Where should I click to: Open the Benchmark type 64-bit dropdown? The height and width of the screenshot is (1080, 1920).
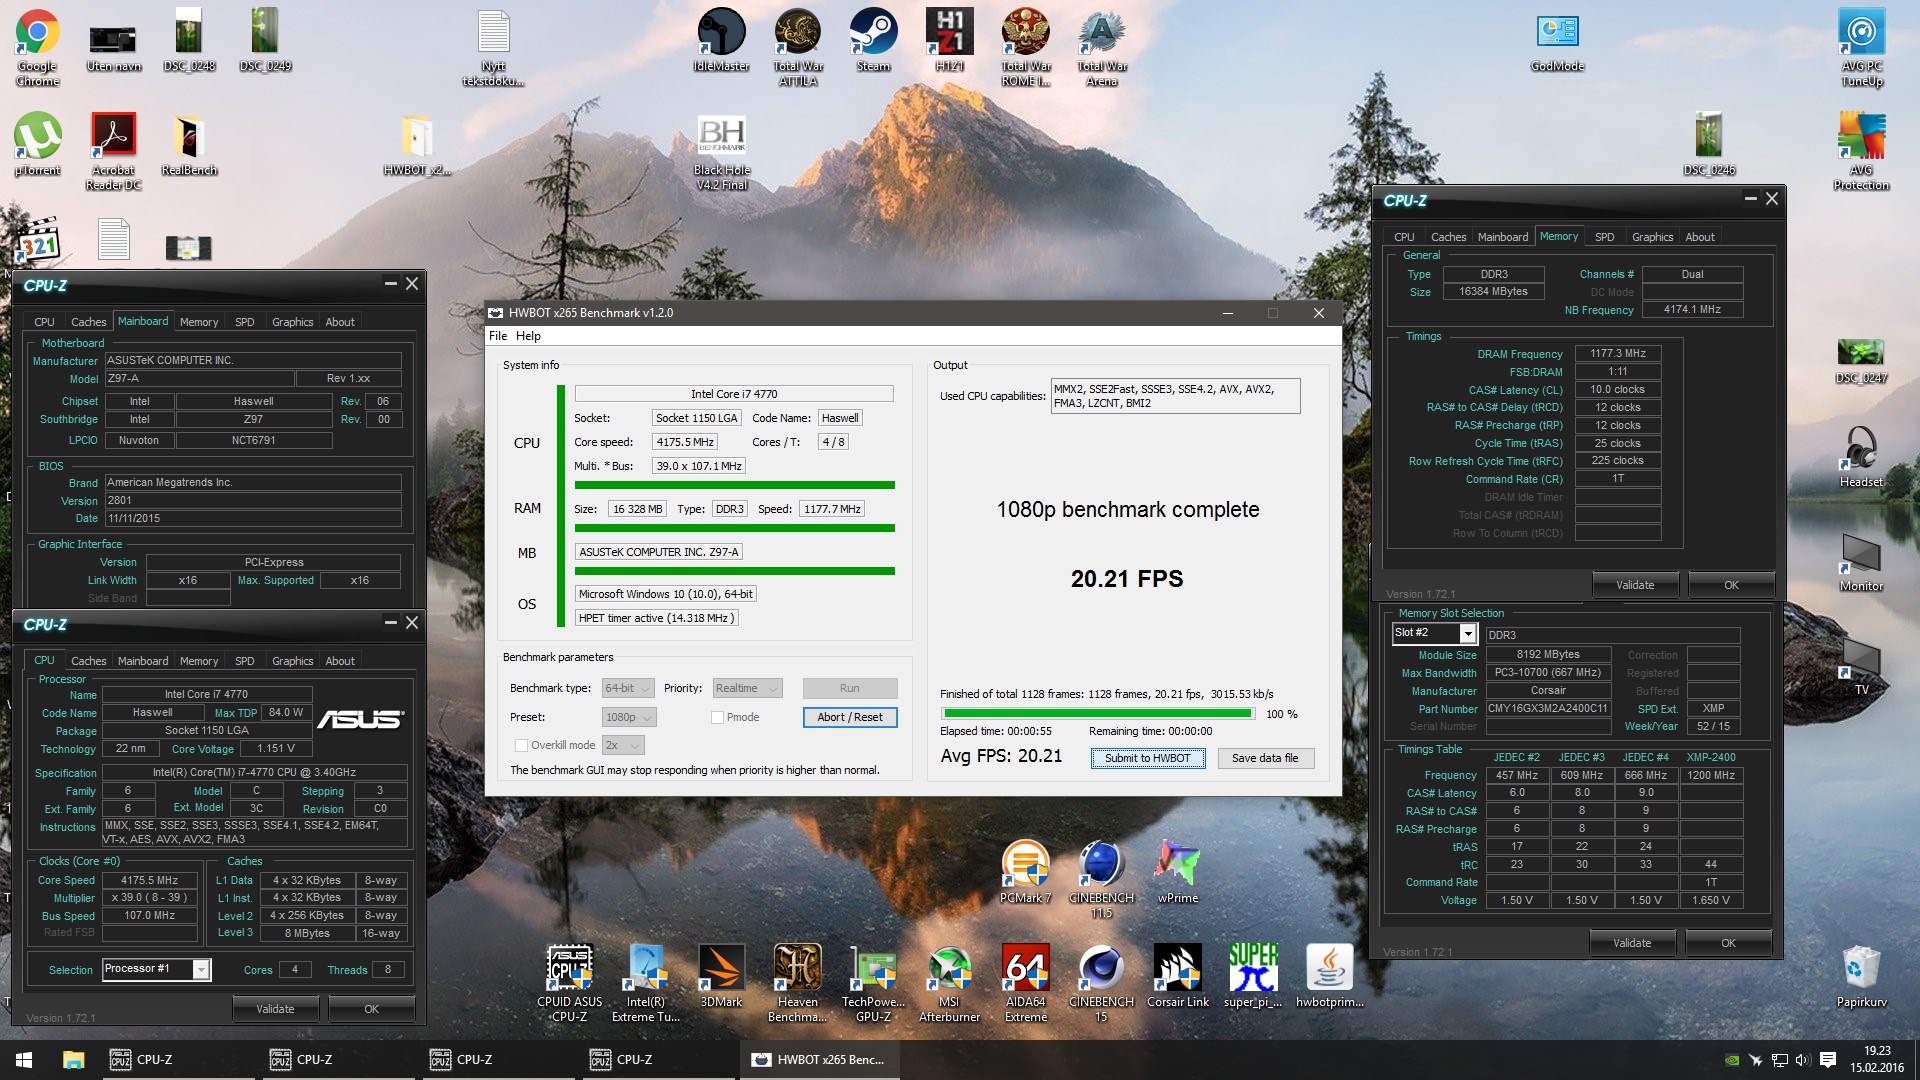click(x=628, y=688)
